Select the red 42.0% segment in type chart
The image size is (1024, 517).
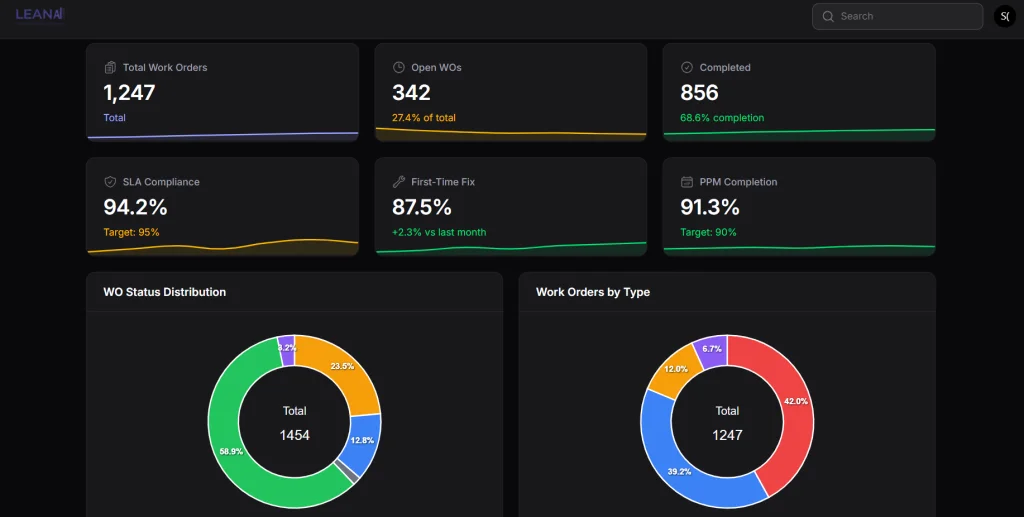(790, 400)
